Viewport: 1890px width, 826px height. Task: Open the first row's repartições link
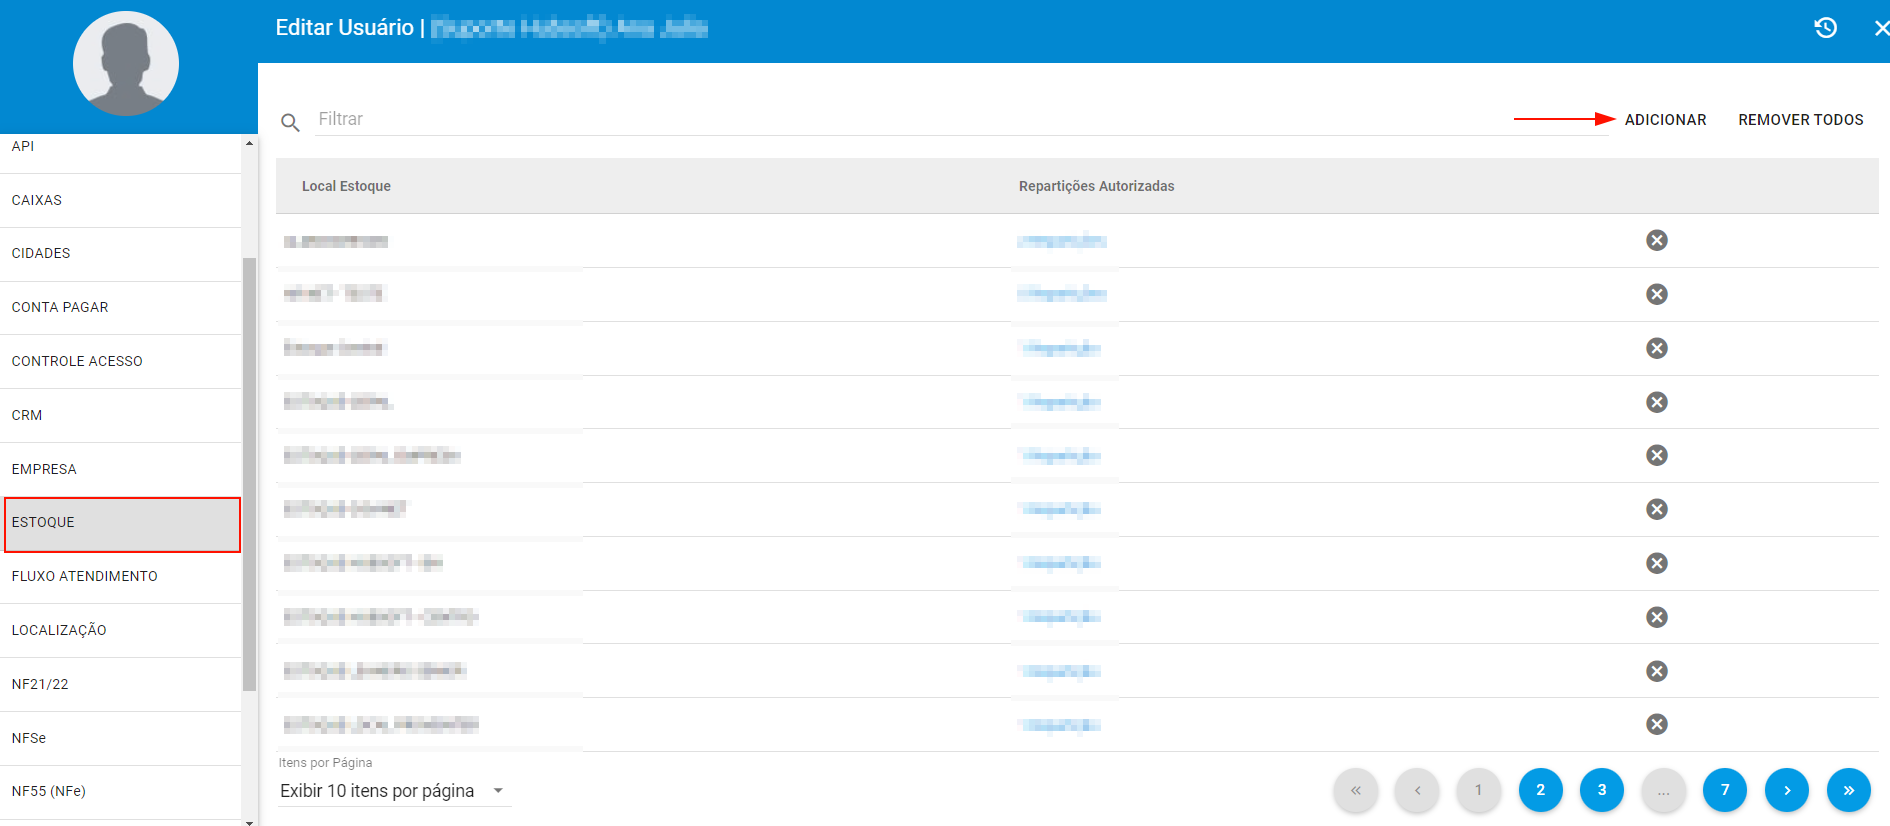click(1062, 241)
